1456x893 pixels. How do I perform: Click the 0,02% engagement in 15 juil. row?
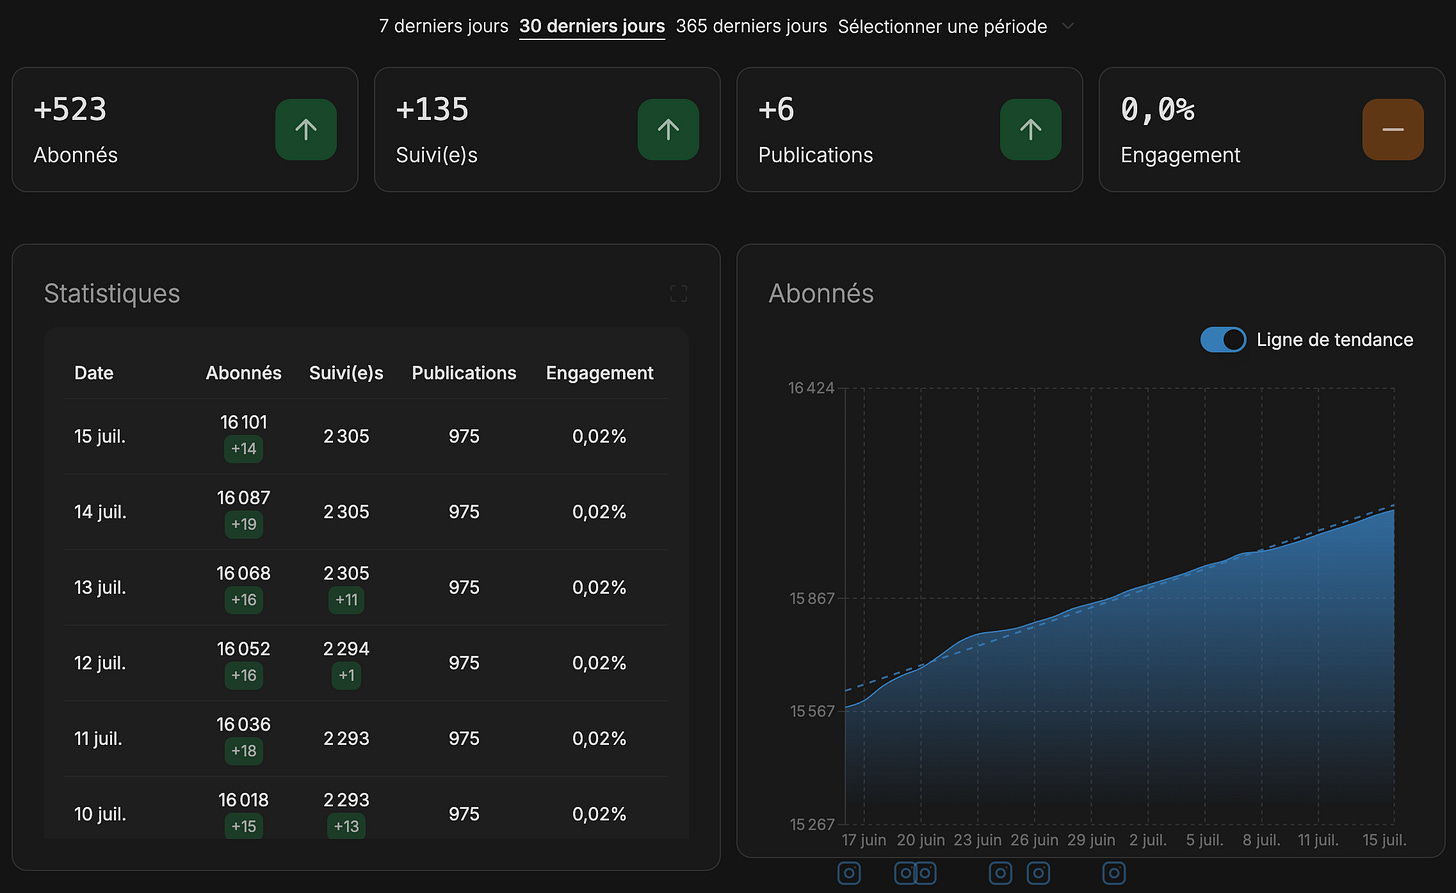(x=599, y=437)
